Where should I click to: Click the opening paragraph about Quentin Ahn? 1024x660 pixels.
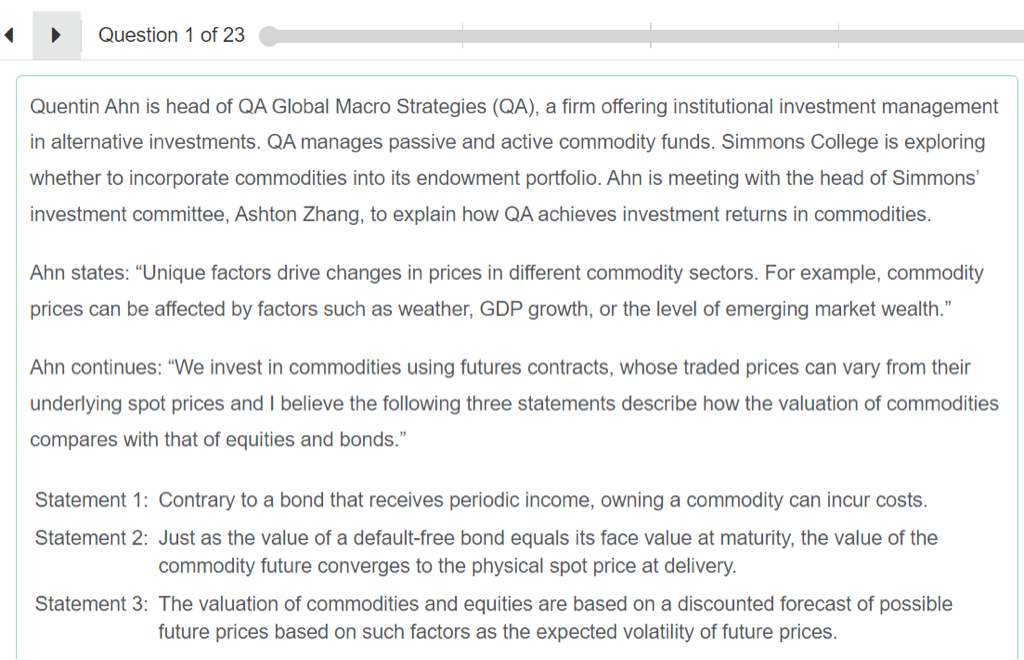click(x=514, y=160)
